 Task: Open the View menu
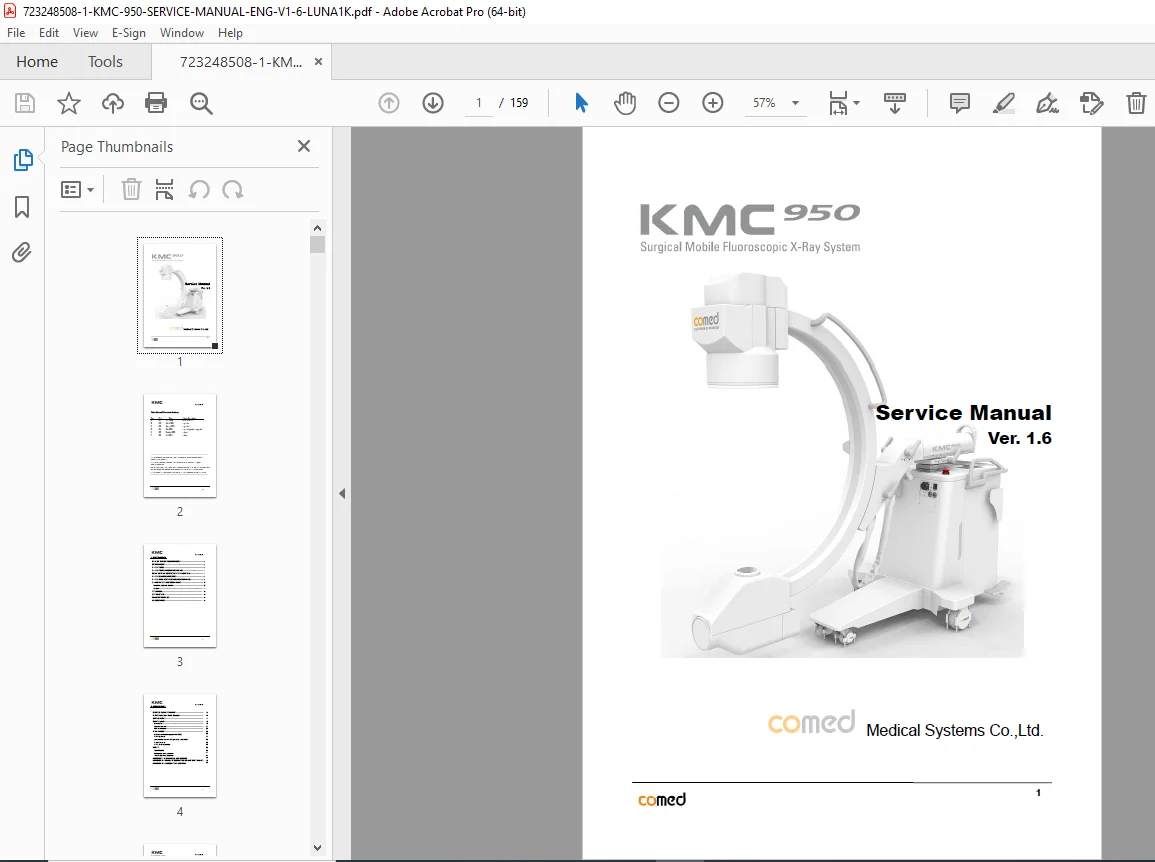click(x=85, y=33)
